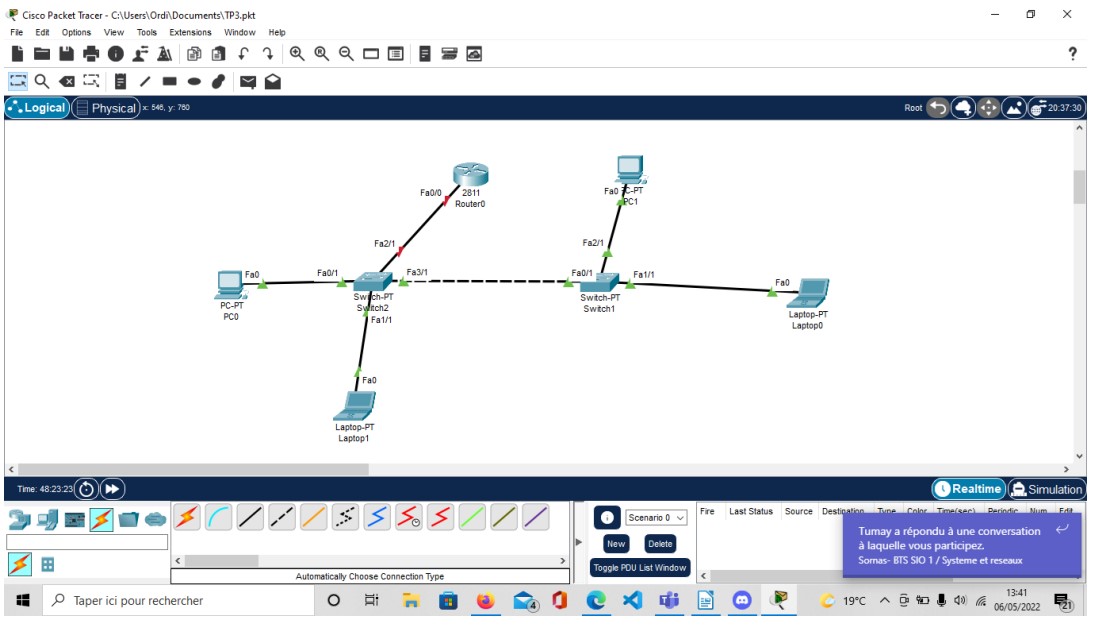Click the New scenario button

tap(616, 543)
